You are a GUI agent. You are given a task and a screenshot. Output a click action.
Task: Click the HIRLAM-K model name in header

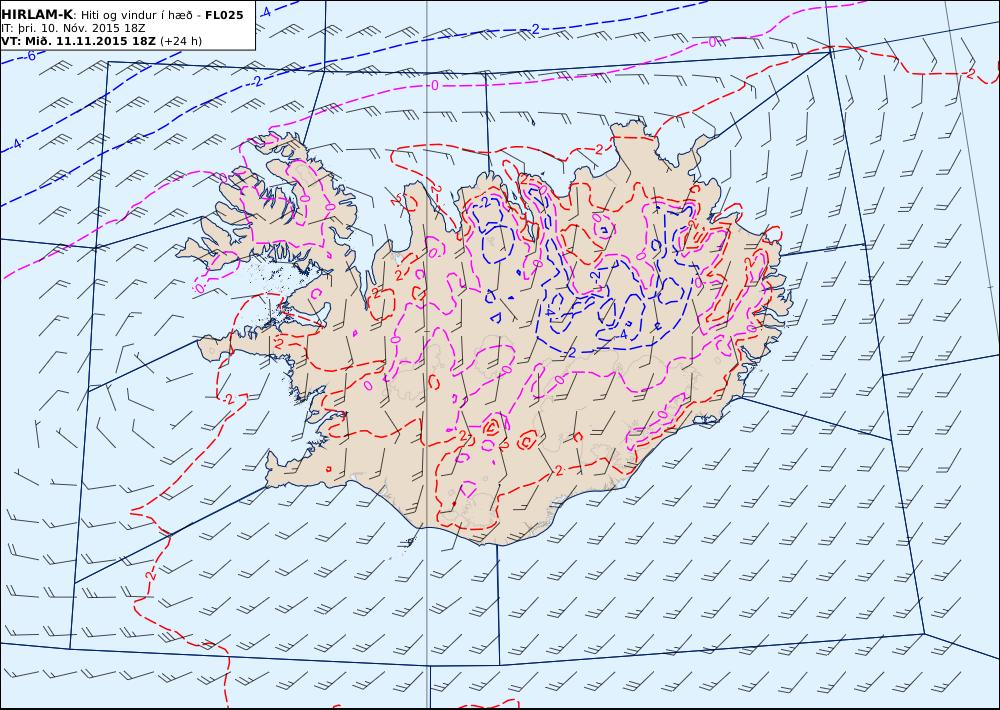37,15
